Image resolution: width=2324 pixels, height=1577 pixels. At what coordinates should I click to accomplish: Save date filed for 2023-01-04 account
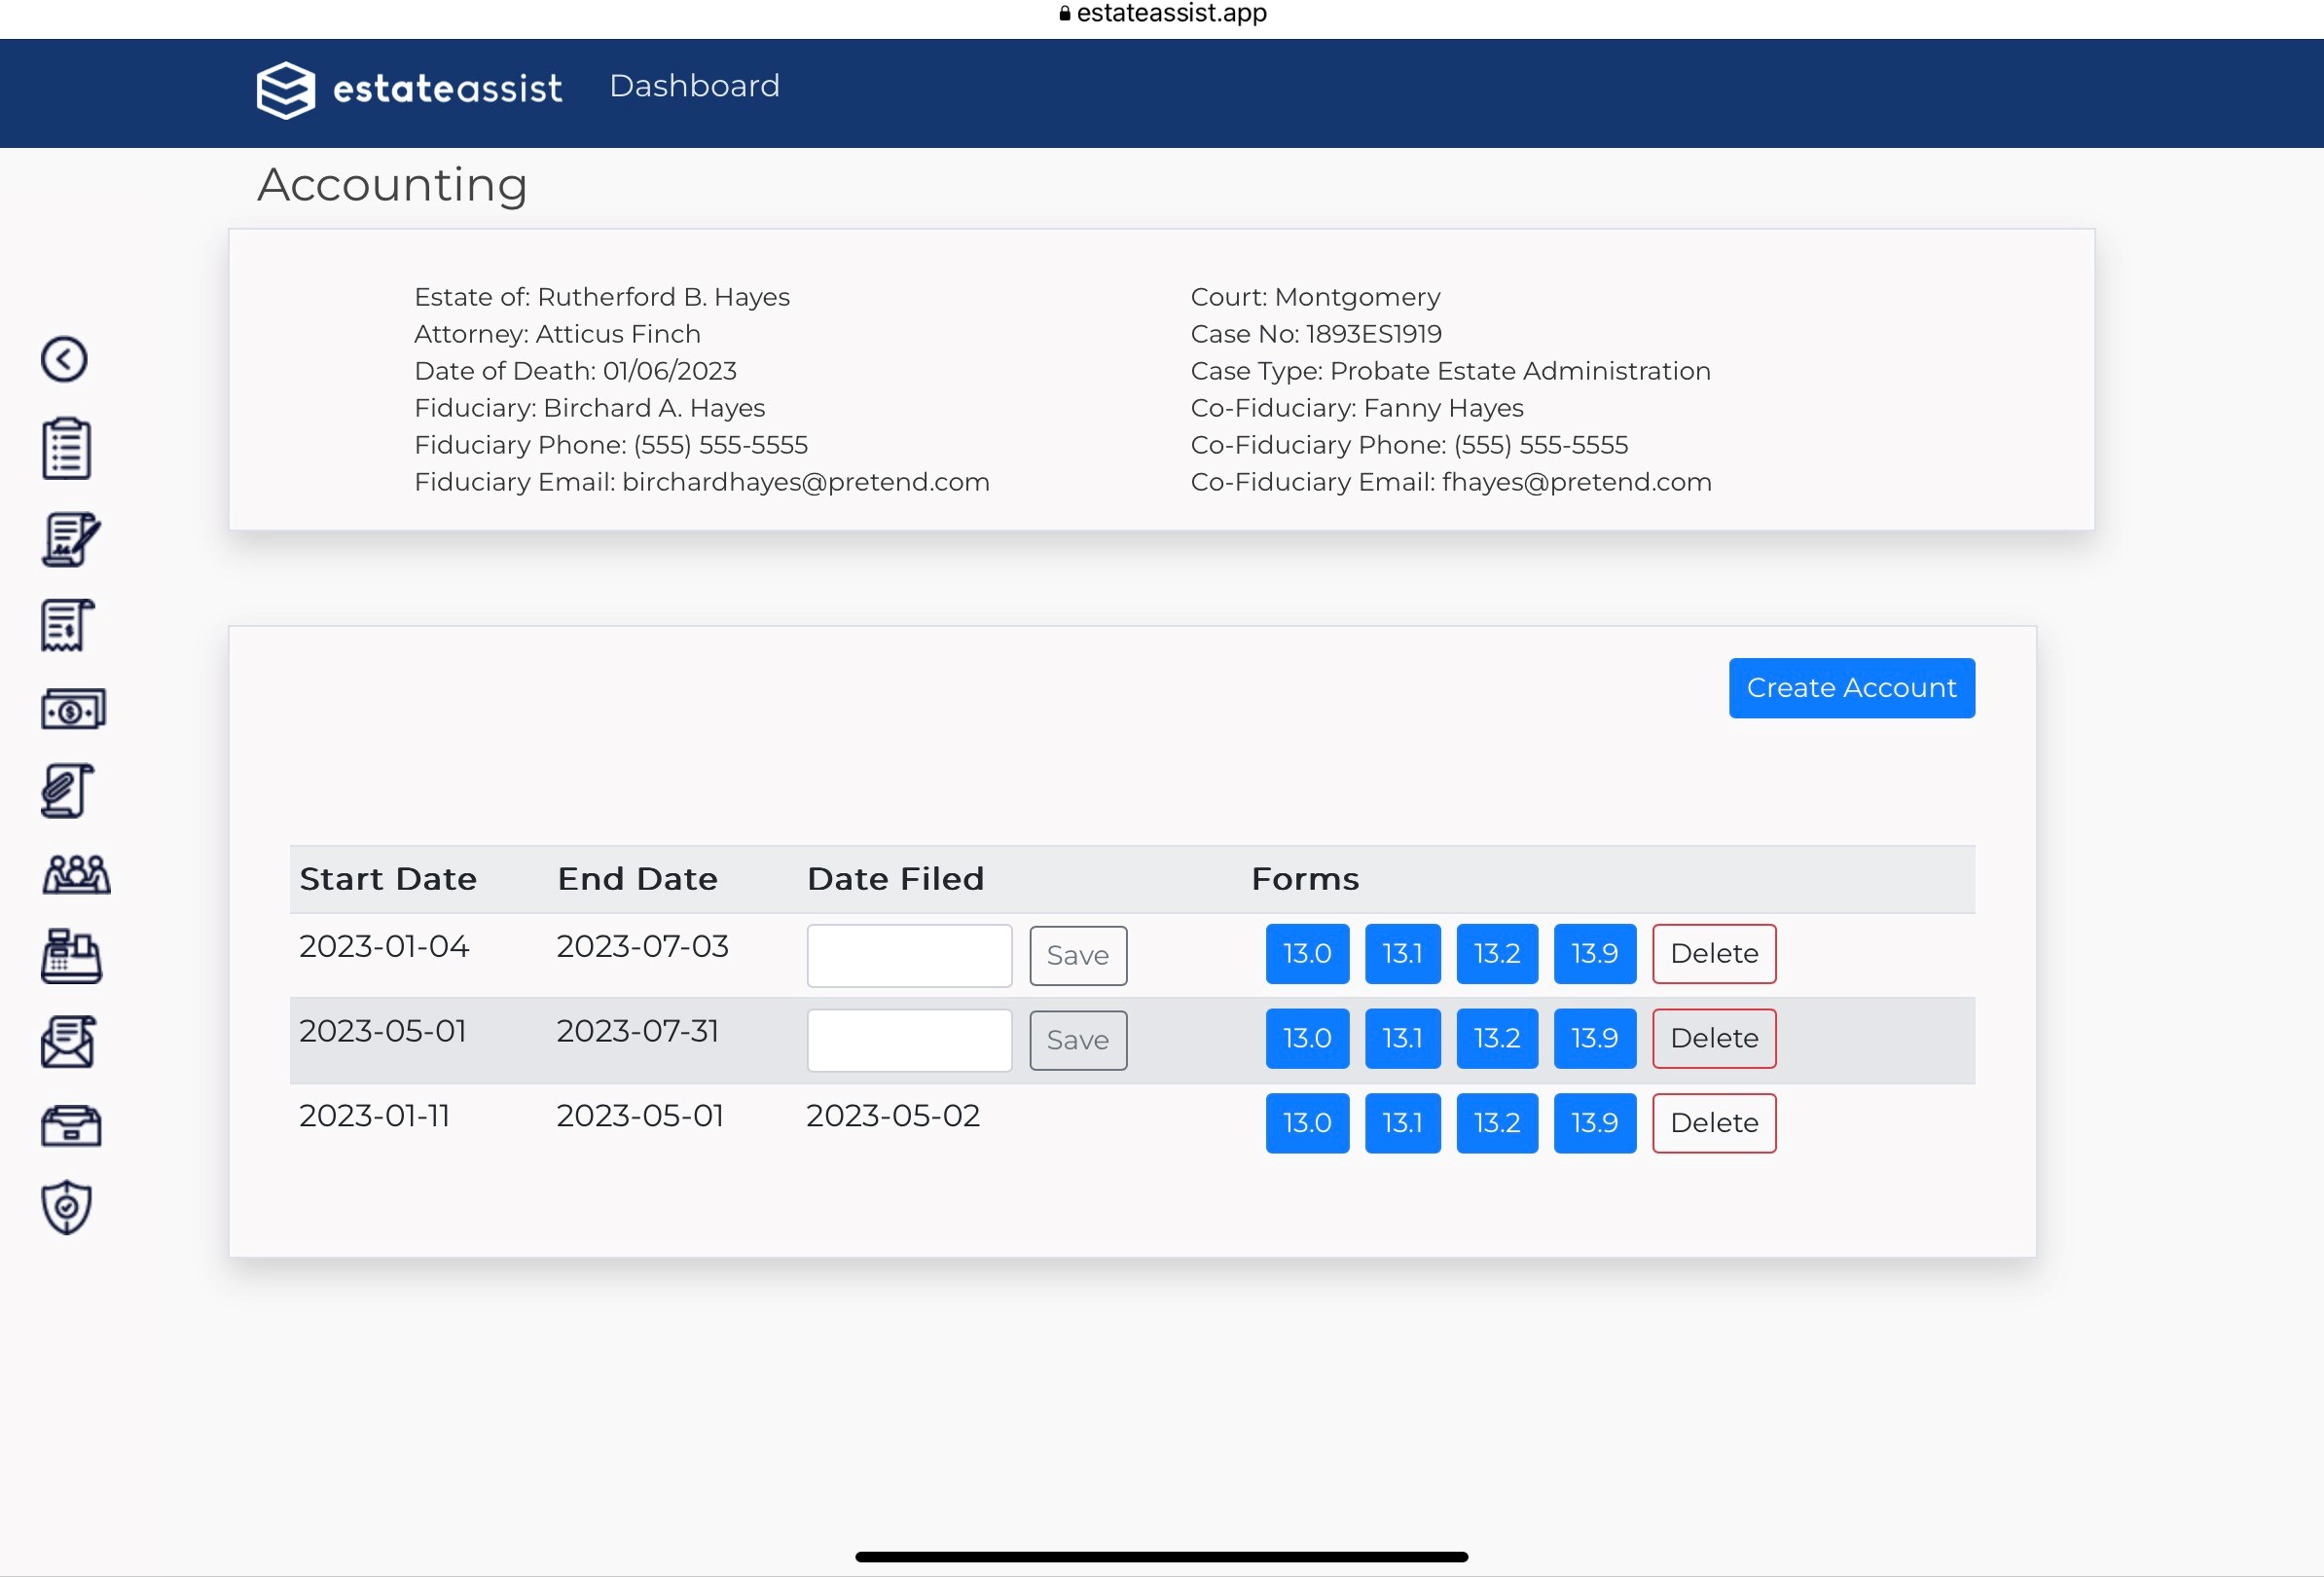(x=1078, y=955)
